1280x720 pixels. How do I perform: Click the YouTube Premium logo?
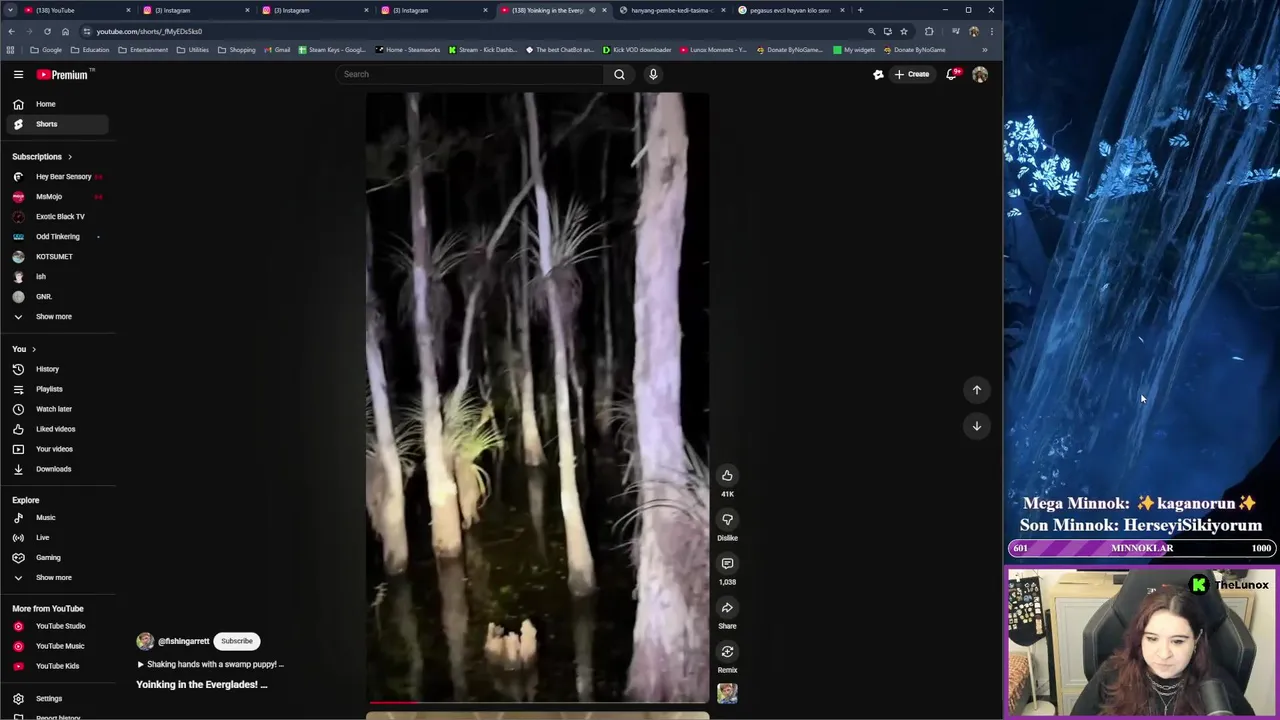point(64,74)
